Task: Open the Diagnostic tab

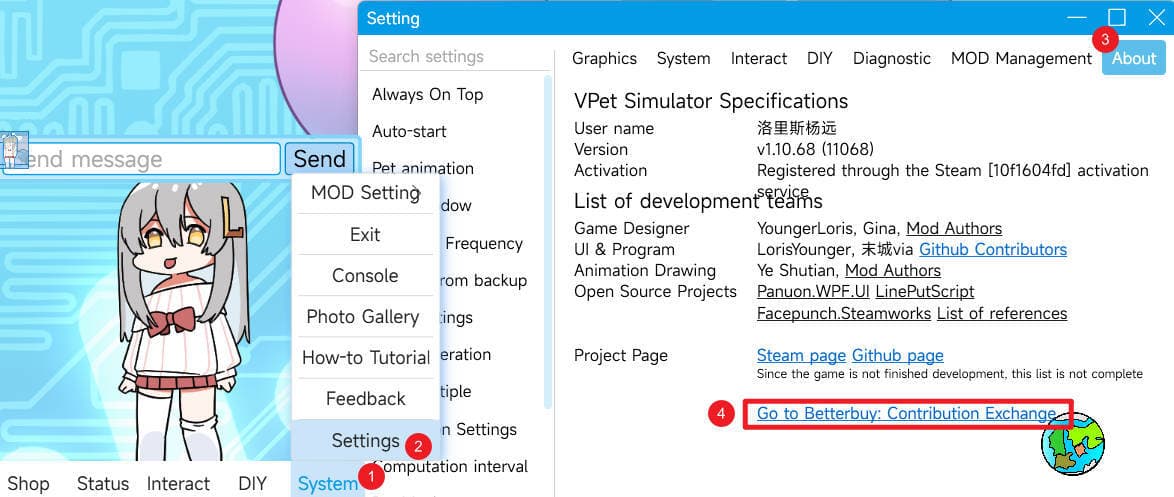Action: tap(892, 58)
